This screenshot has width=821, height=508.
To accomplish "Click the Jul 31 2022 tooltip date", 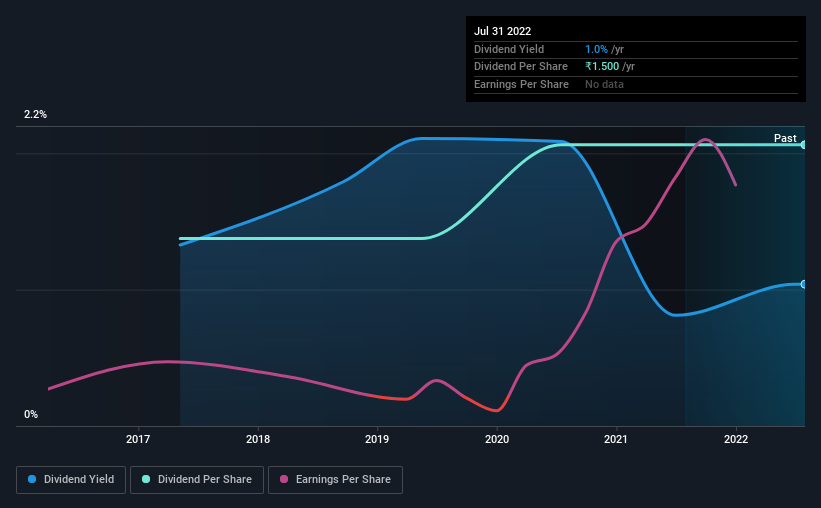I will click(503, 31).
